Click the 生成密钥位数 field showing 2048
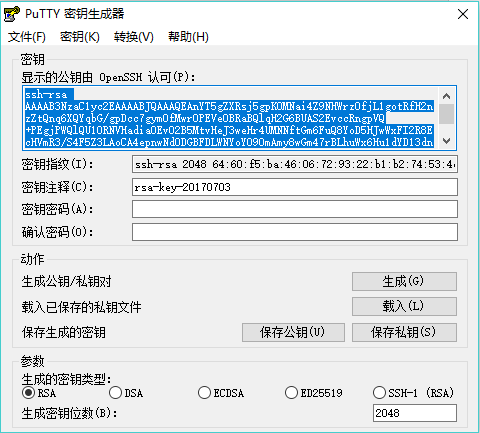 point(415,413)
